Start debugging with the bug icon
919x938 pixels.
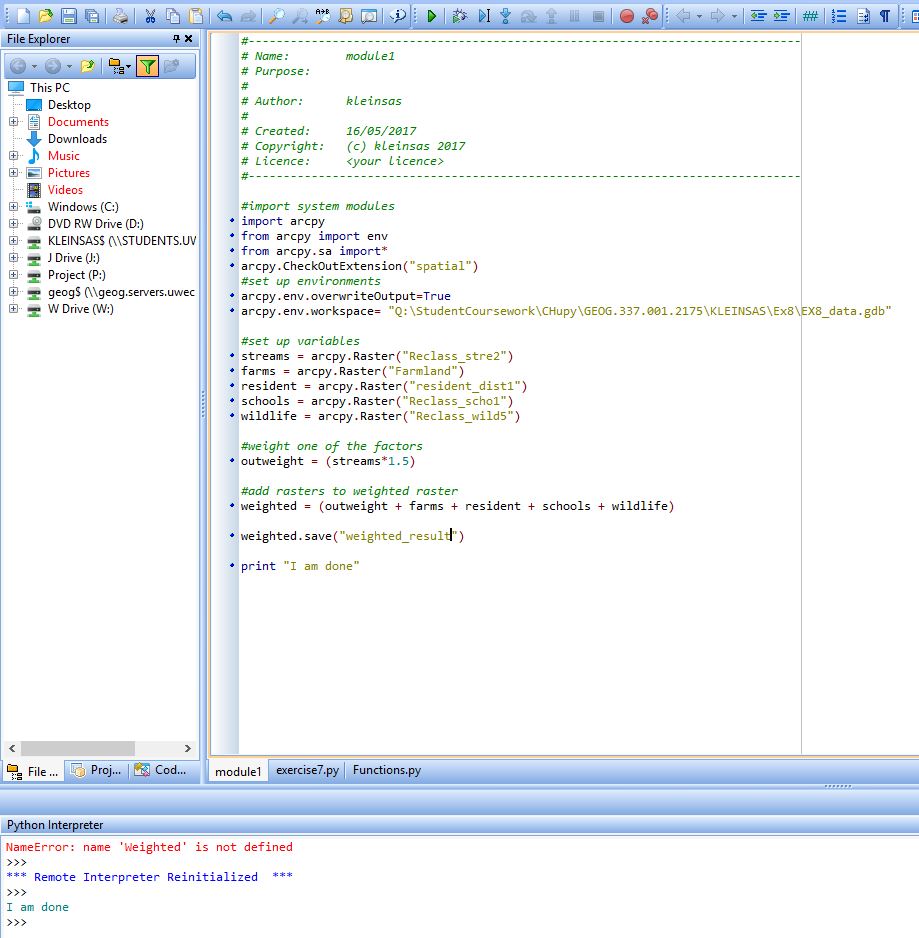460,16
